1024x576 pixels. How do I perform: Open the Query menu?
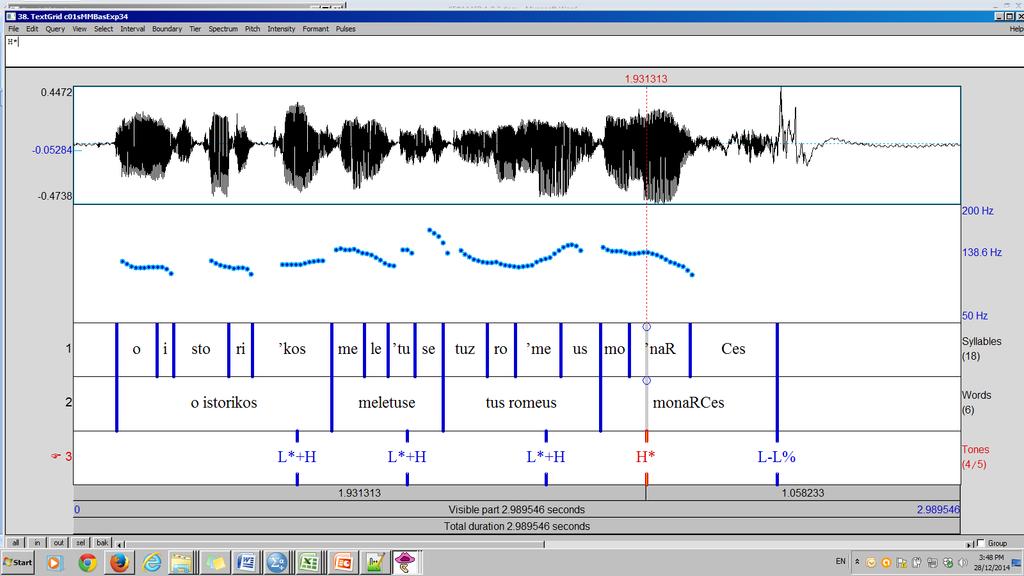coord(55,29)
